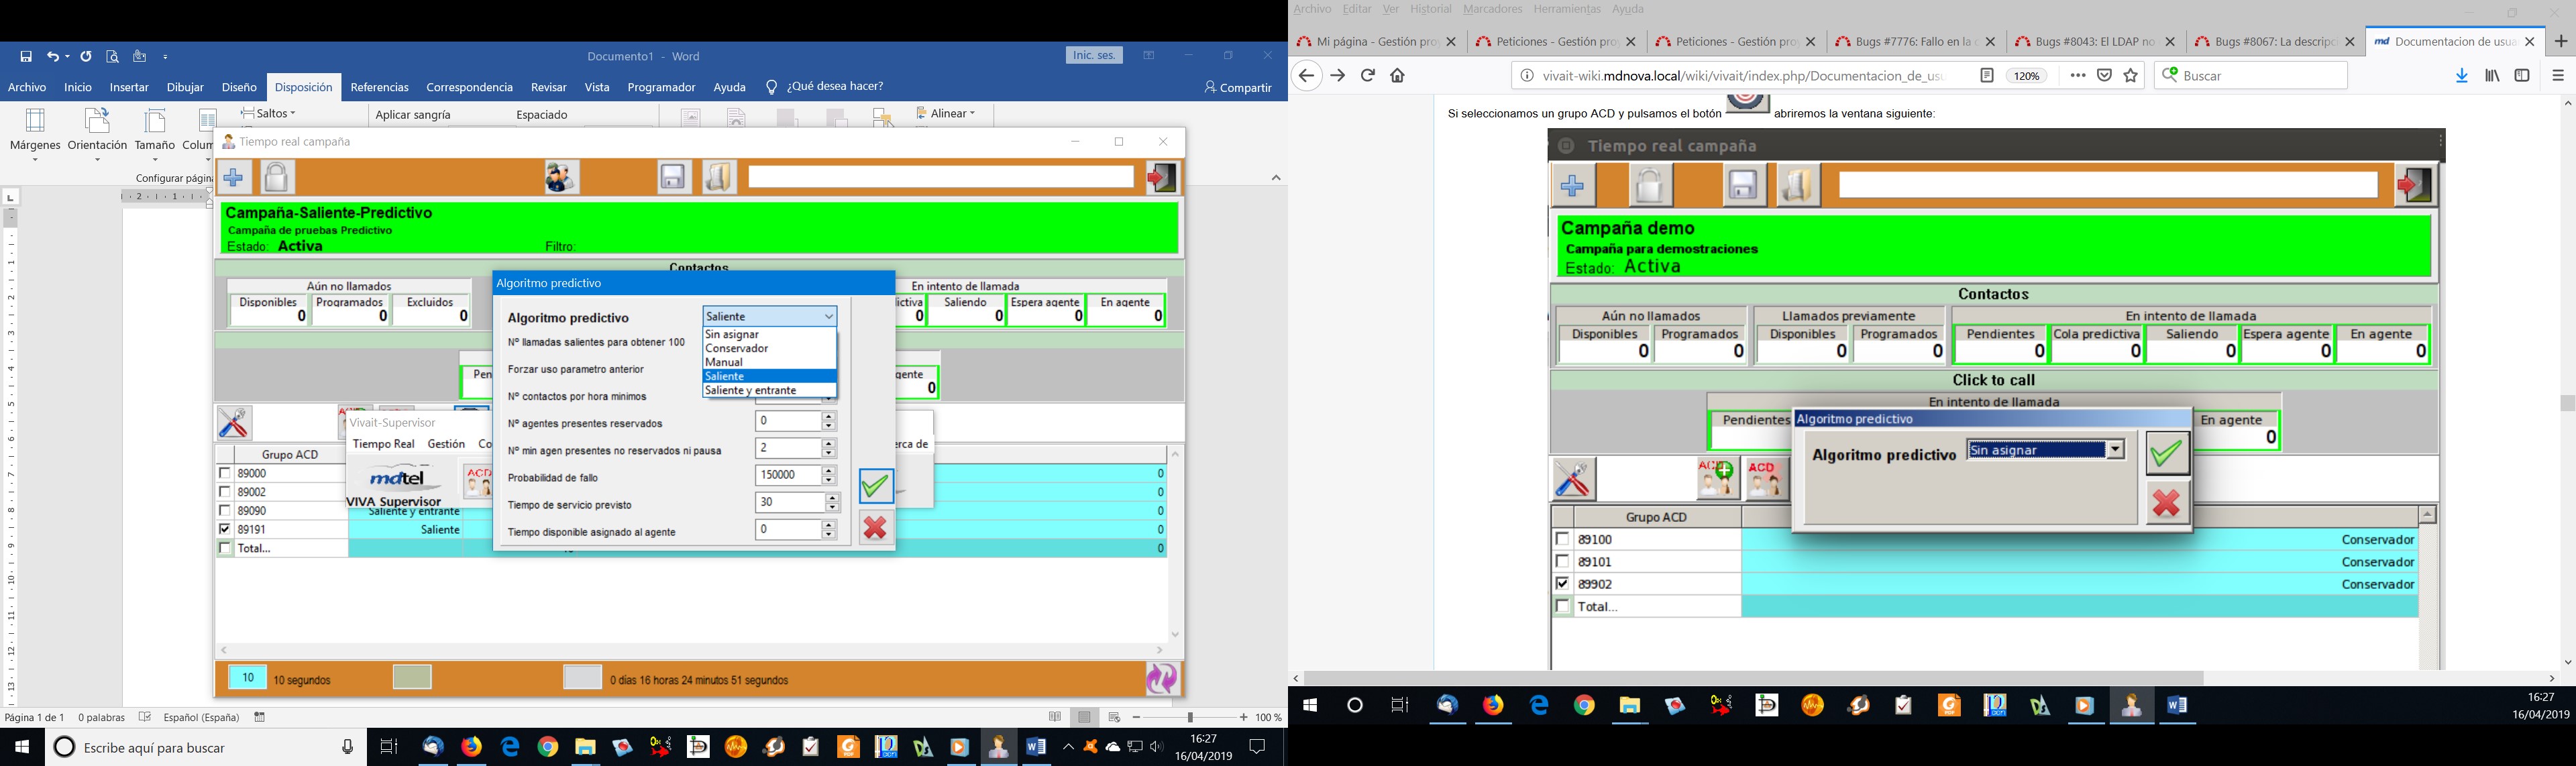Viewport: 2576px width, 766px height.
Task: Click the Firefox Buscar search field
Action: pos(2250,76)
